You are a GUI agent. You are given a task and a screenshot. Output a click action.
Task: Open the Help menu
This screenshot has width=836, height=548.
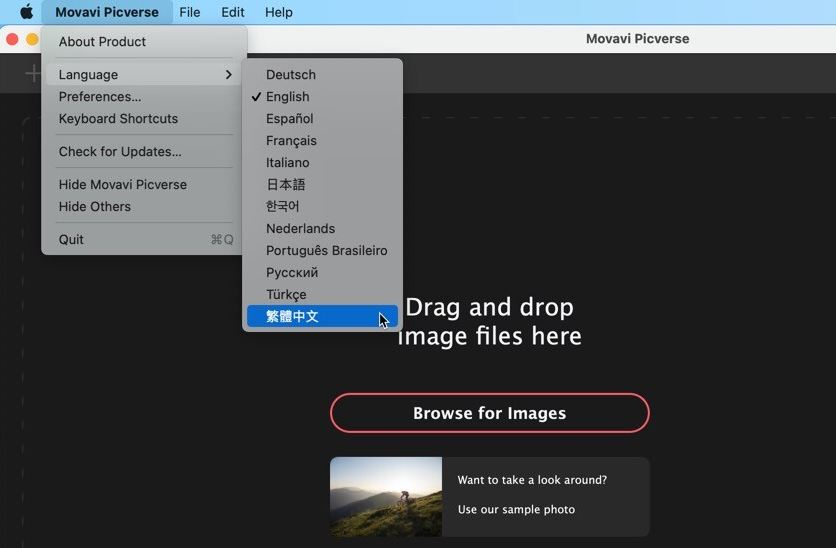[x=278, y=12]
